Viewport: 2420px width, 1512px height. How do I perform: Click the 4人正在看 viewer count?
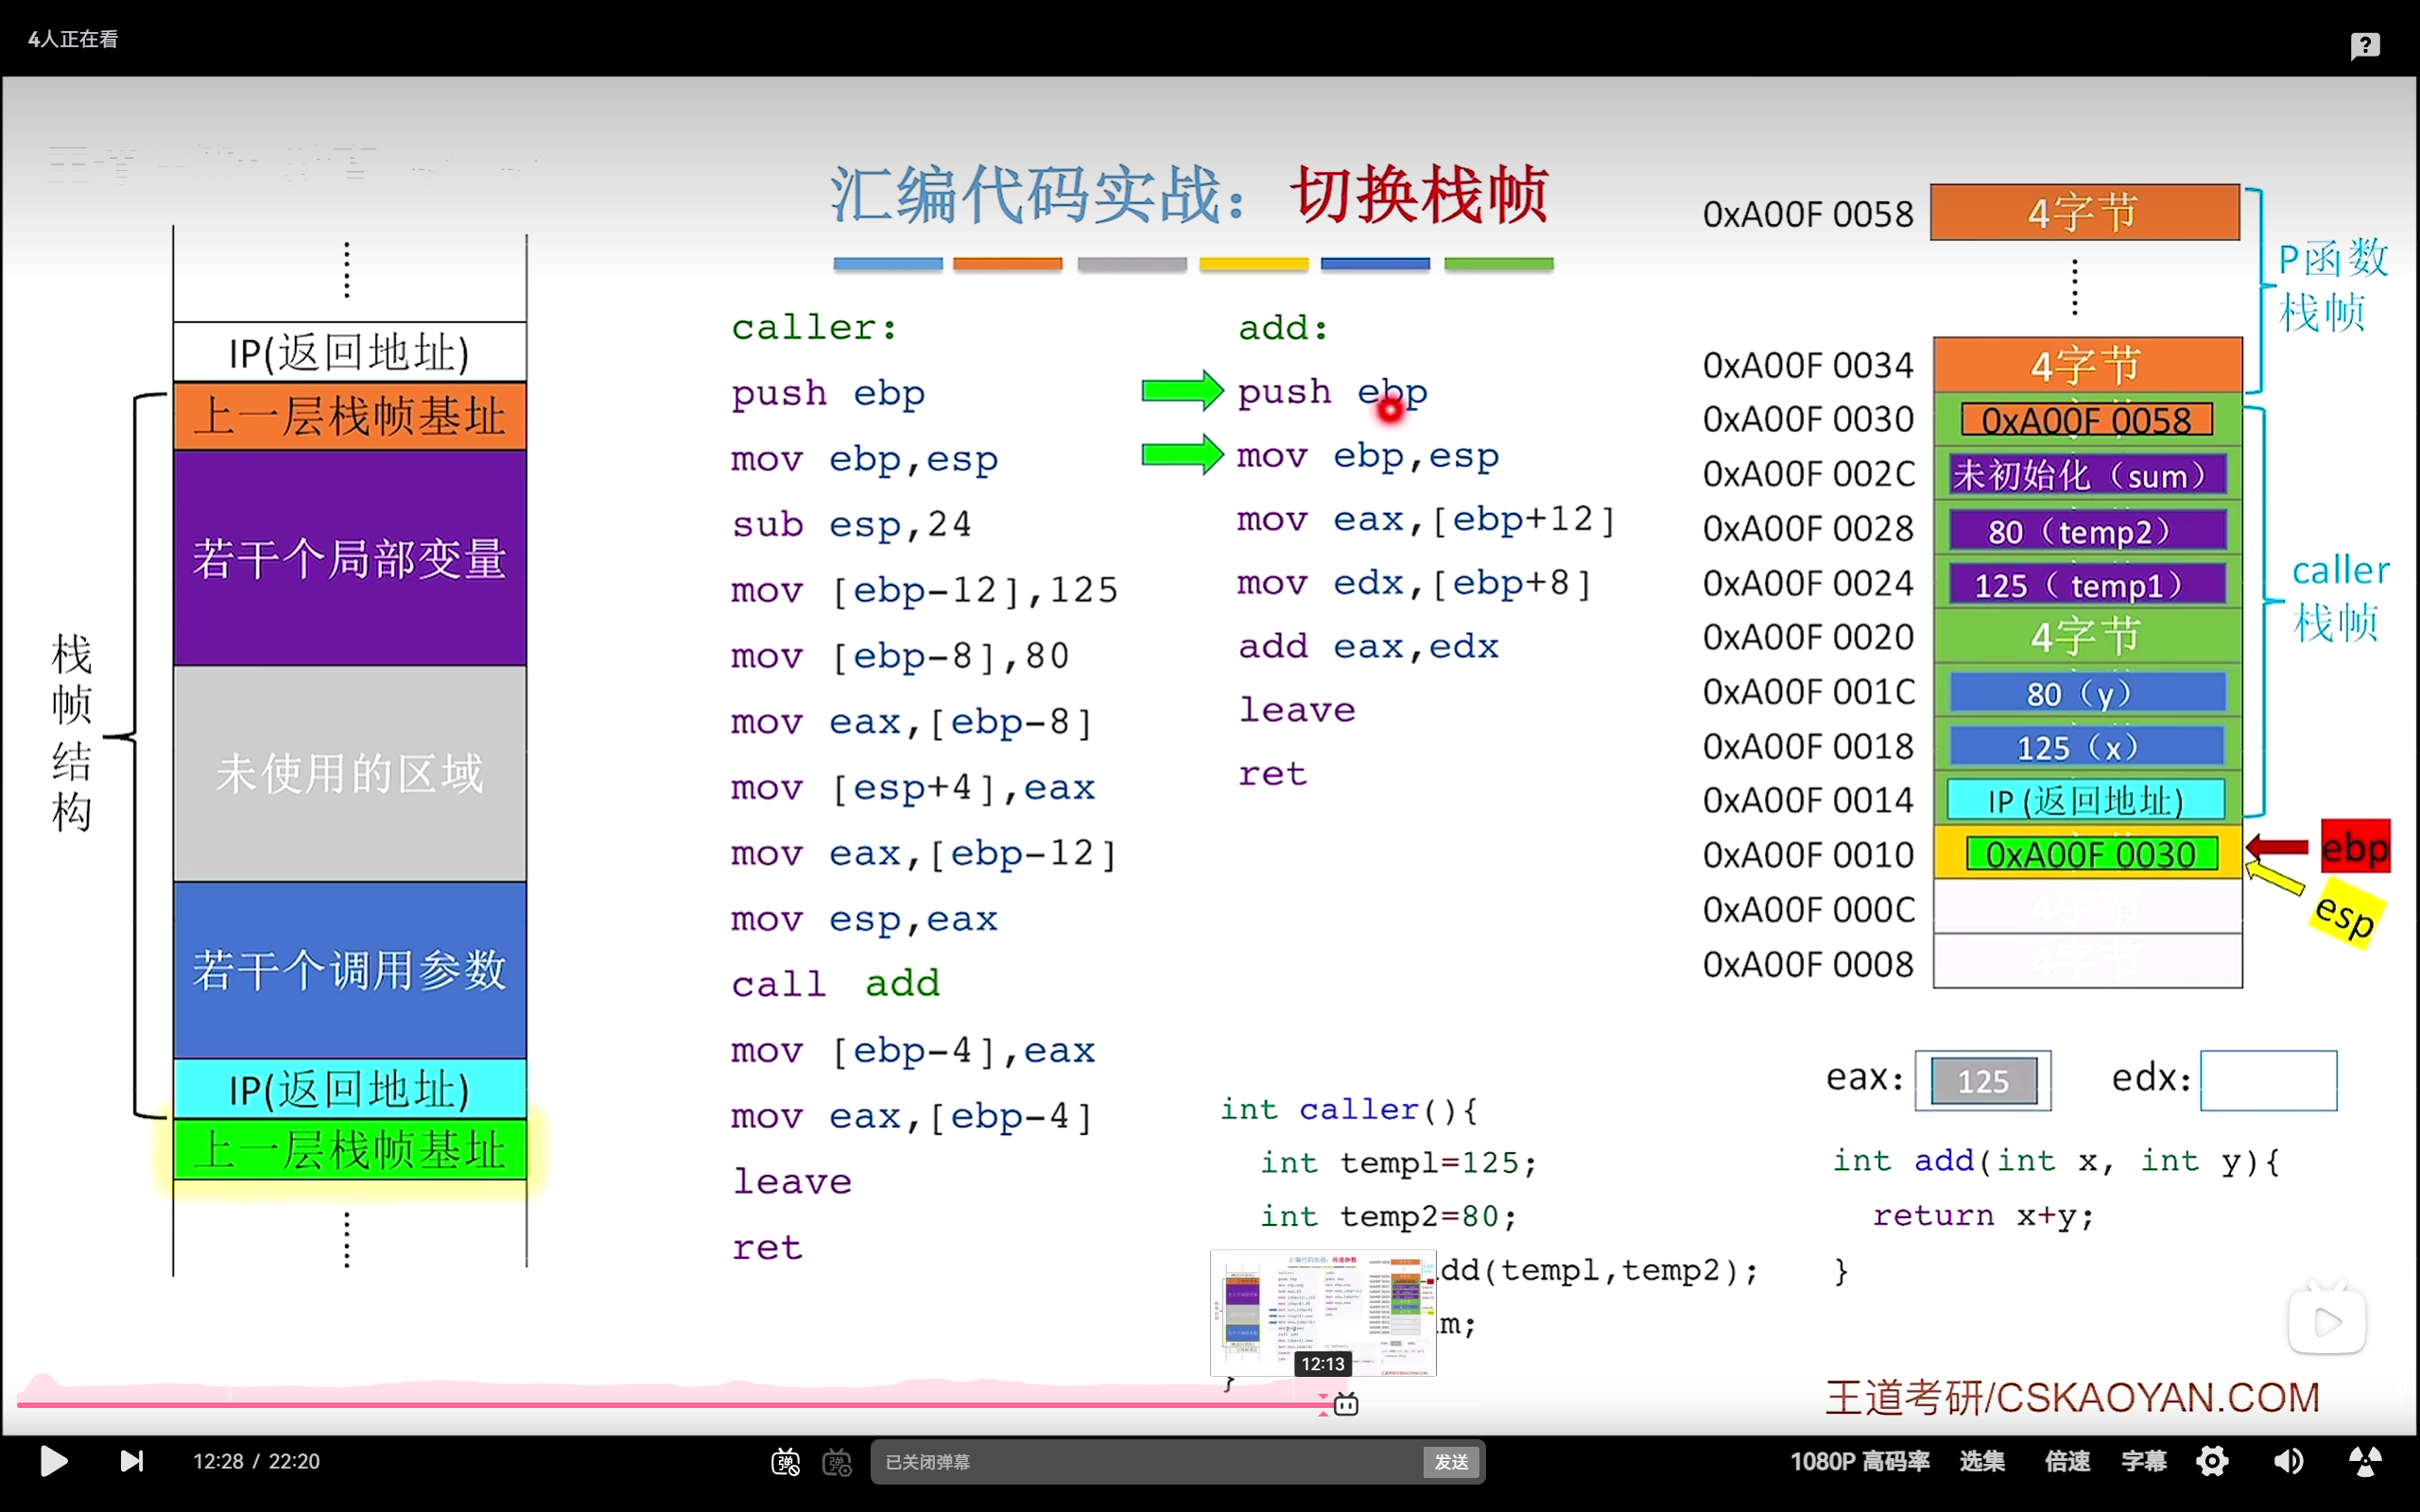click(x=73, y=39)
